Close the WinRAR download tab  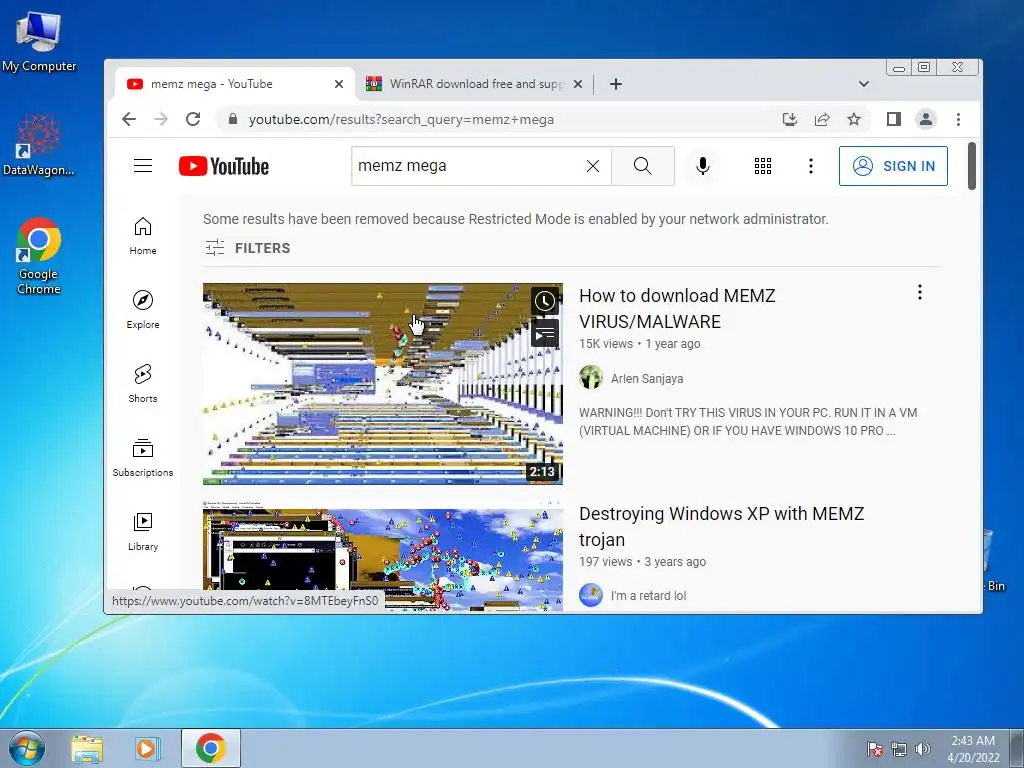(x=577, y=84)
